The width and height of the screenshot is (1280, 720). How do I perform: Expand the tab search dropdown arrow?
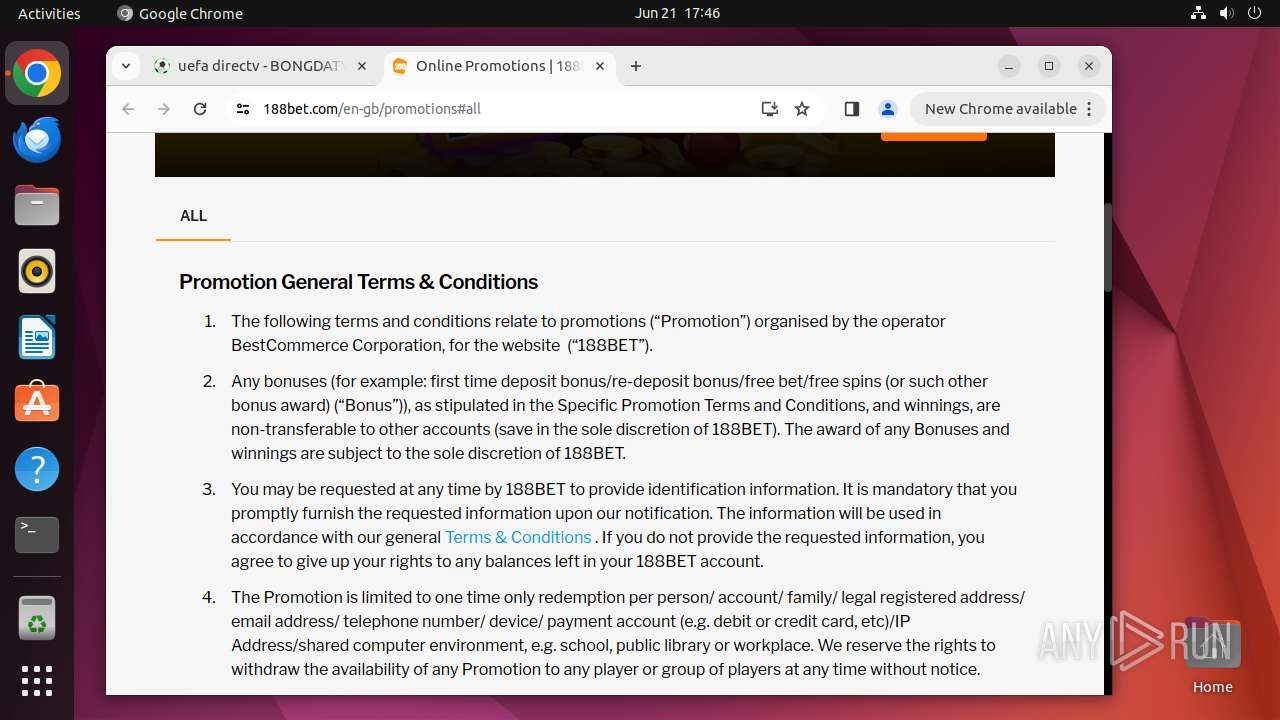pyautogui.click(x=125, y=66)
